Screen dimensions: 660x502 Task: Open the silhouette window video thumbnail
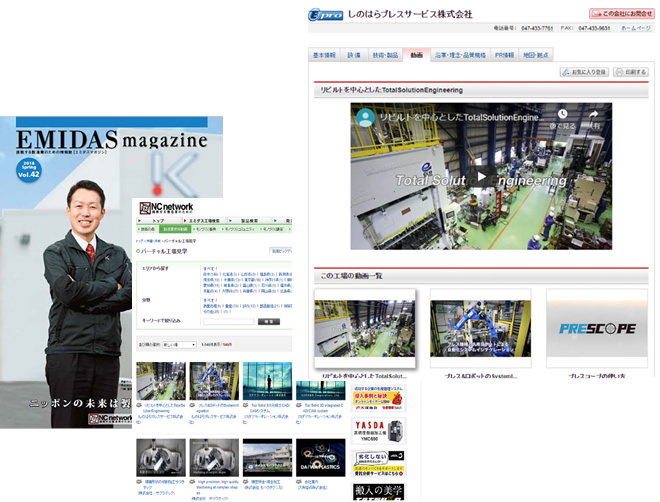tap(267, 381)
